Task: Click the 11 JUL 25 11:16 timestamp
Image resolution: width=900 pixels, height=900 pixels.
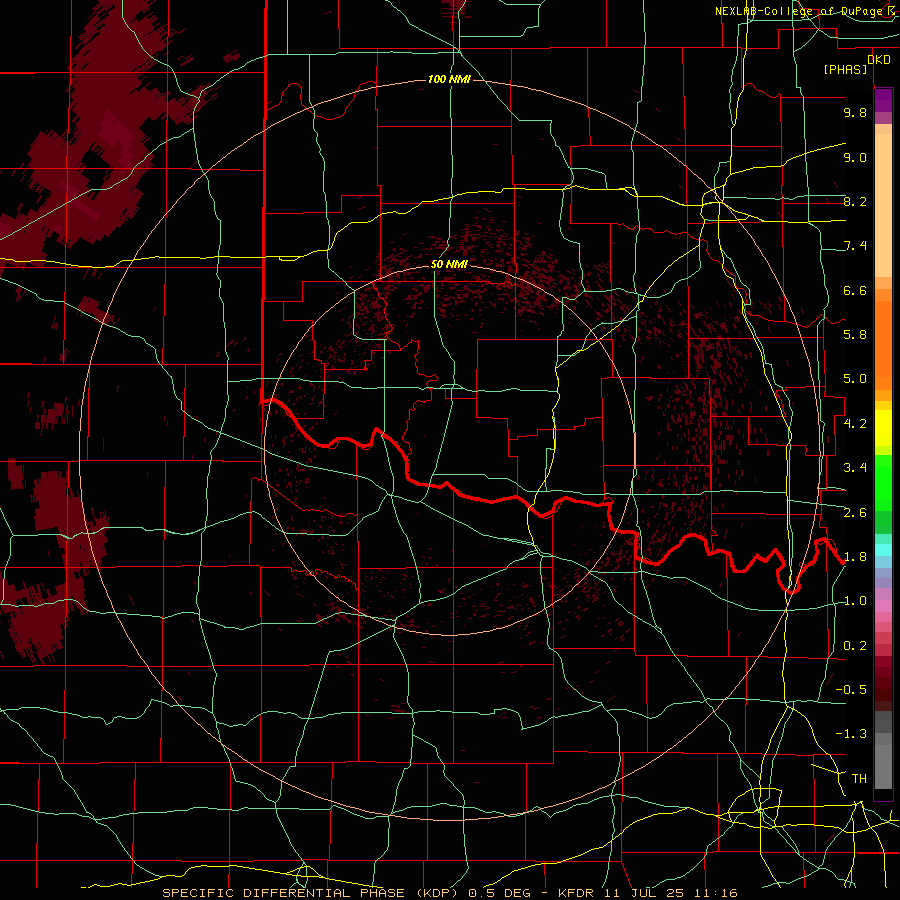Action: tap(670, 893)
